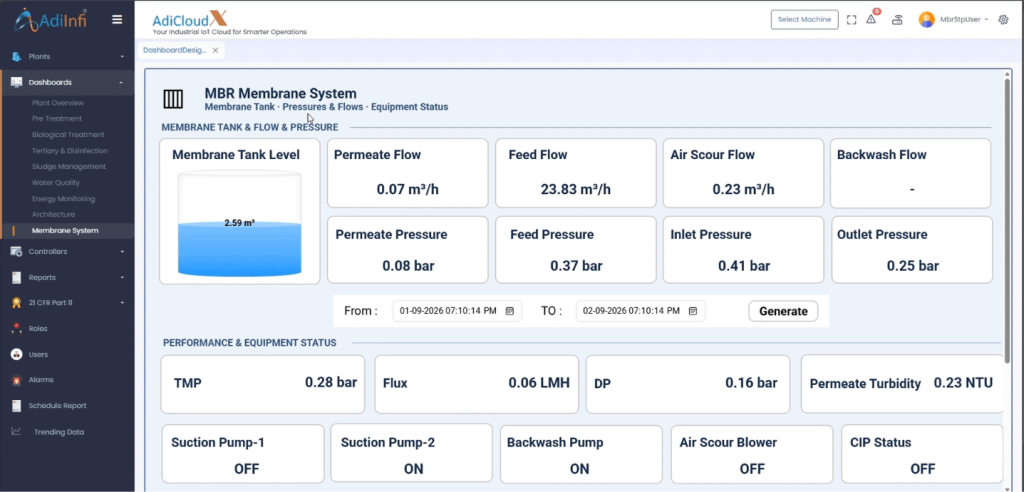This screenshot has width=1024, height=492.
Task: Click the Generate button
Action: pos(783,312)
